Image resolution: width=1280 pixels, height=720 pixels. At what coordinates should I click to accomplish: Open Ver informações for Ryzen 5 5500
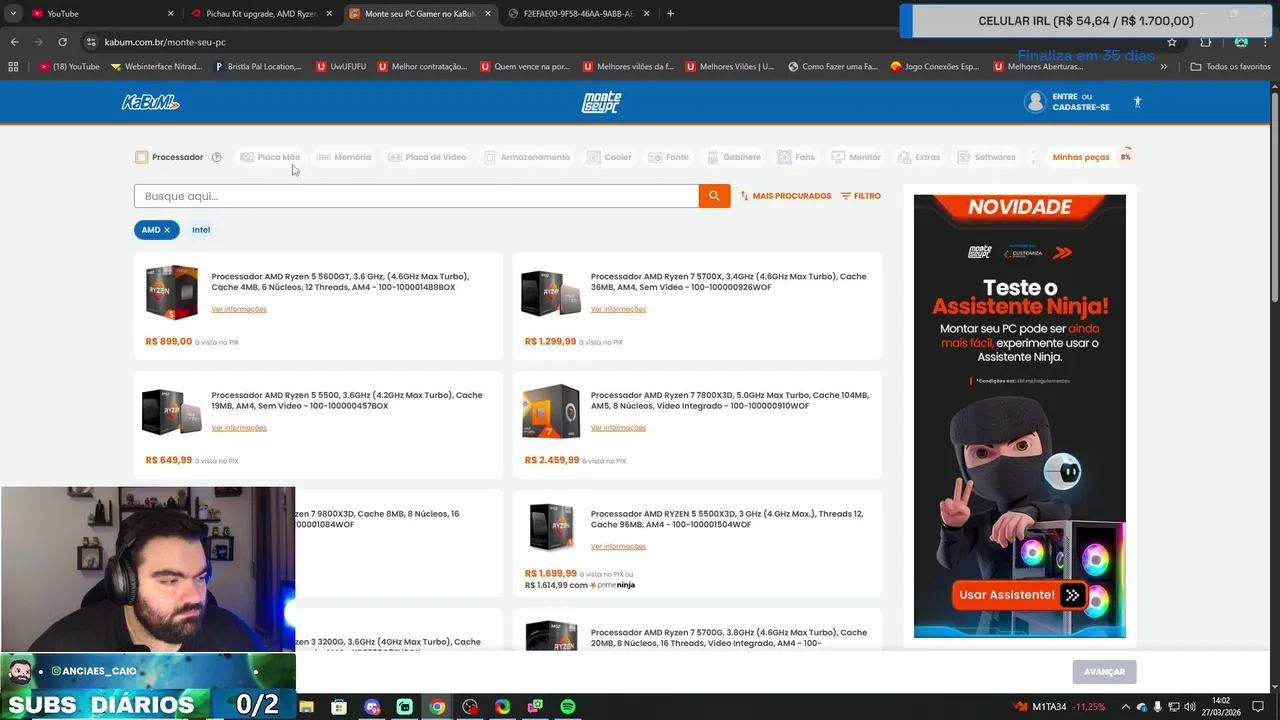point(239,428)
